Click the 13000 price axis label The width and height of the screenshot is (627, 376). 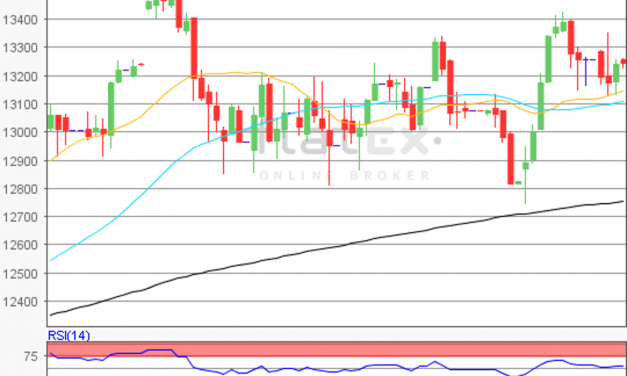click(x=20, y=132)
